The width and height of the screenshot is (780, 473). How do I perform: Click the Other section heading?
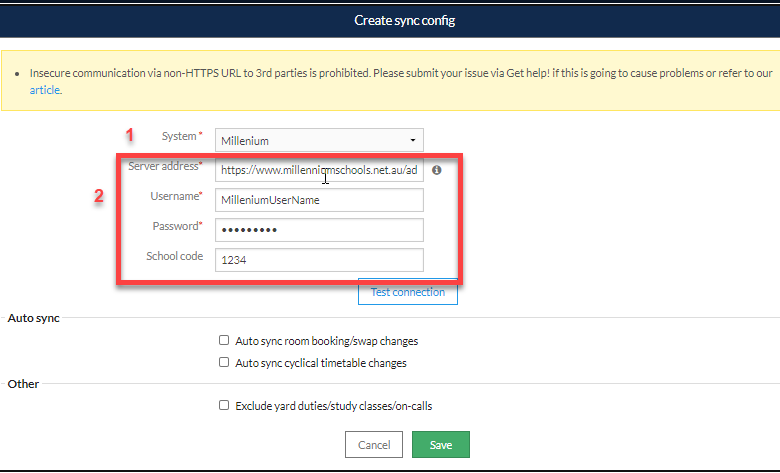pos(23,384)
